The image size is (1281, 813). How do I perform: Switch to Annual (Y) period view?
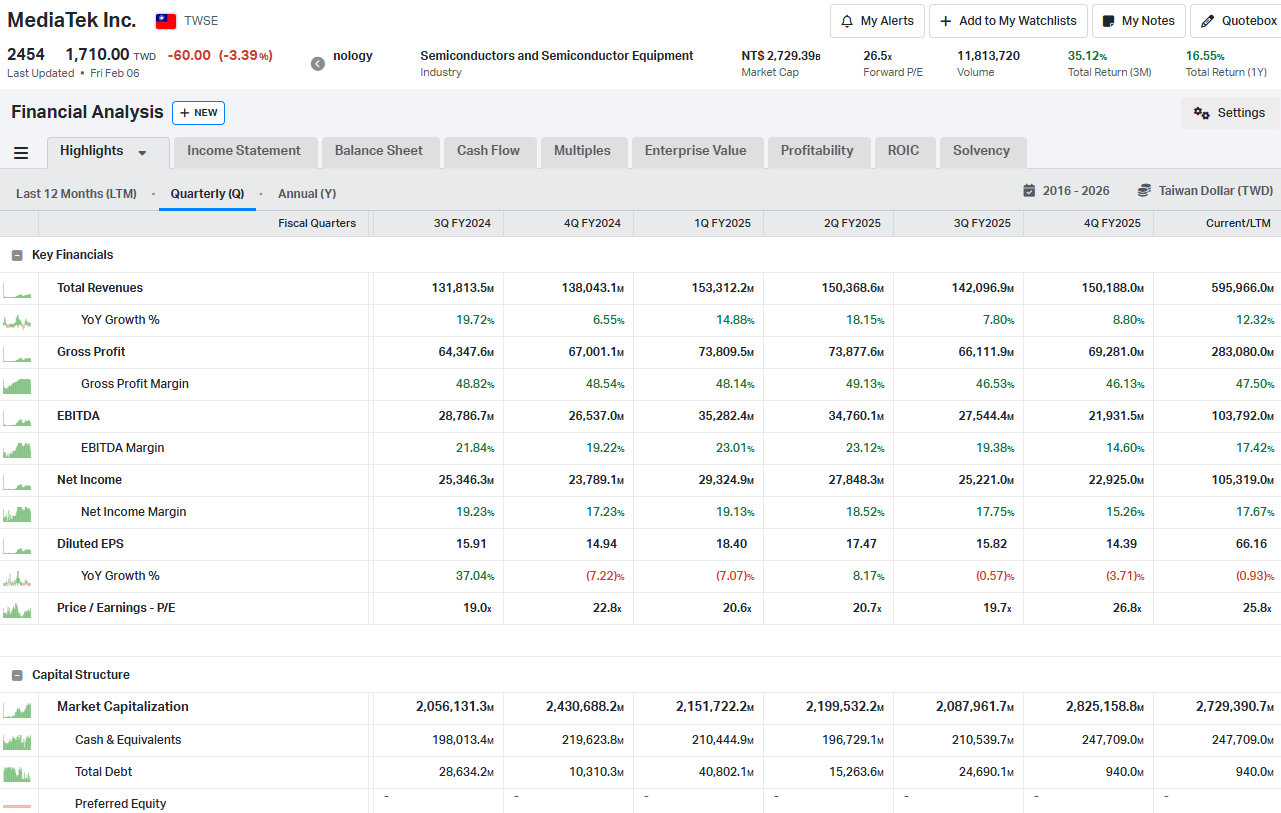307,193
